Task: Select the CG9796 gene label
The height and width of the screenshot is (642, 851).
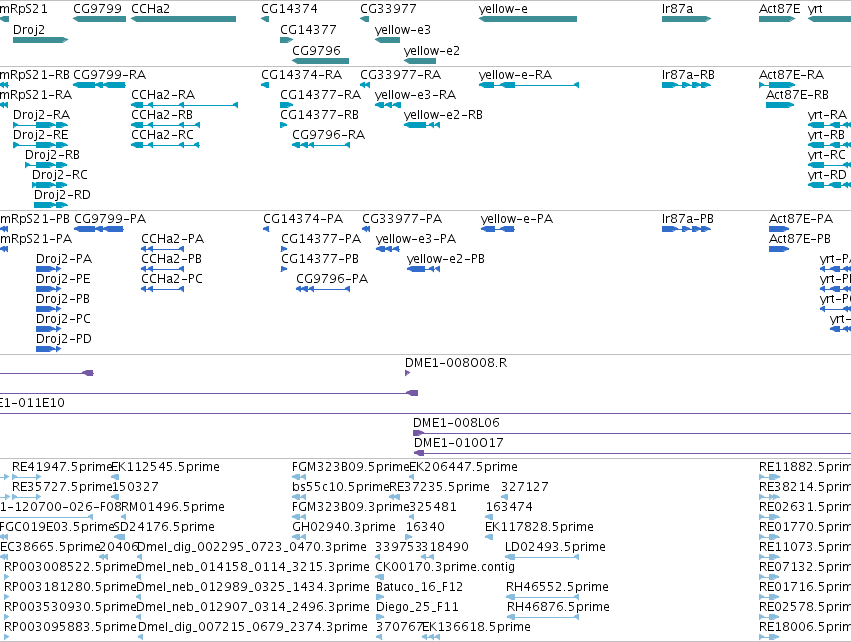Action: click(316, 50)
